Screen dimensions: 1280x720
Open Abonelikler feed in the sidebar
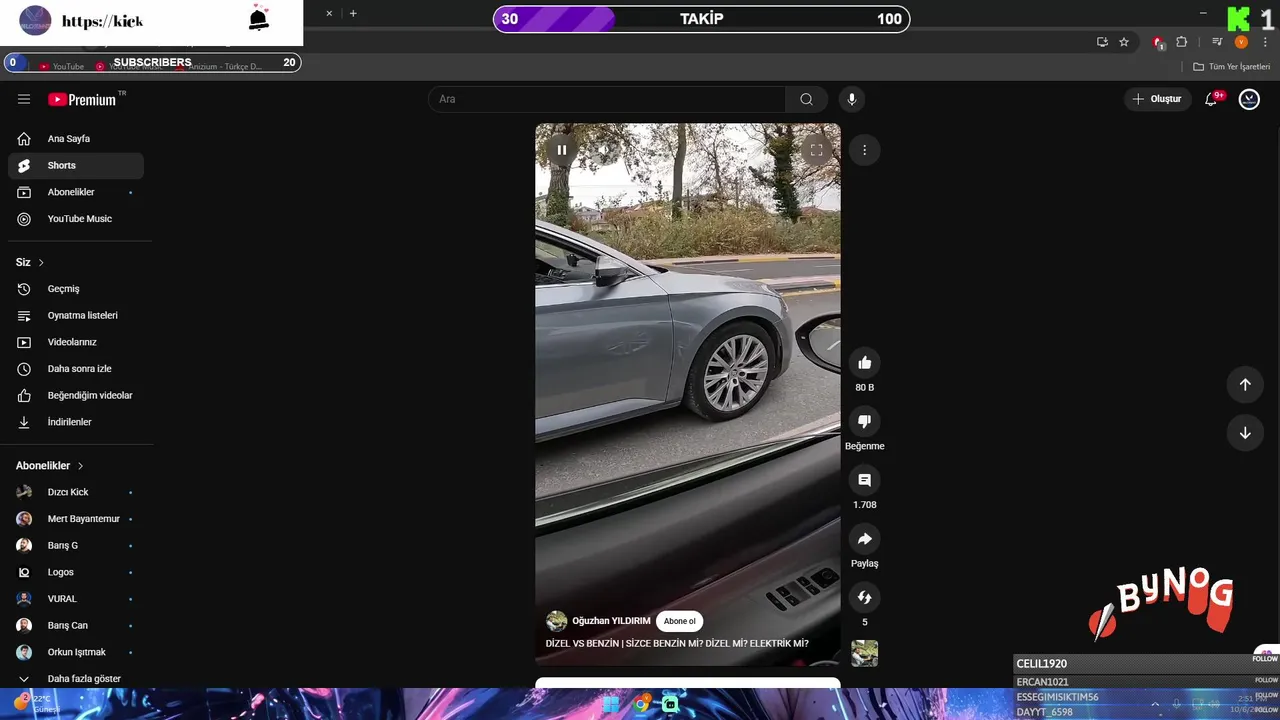[x=76, y=192]
